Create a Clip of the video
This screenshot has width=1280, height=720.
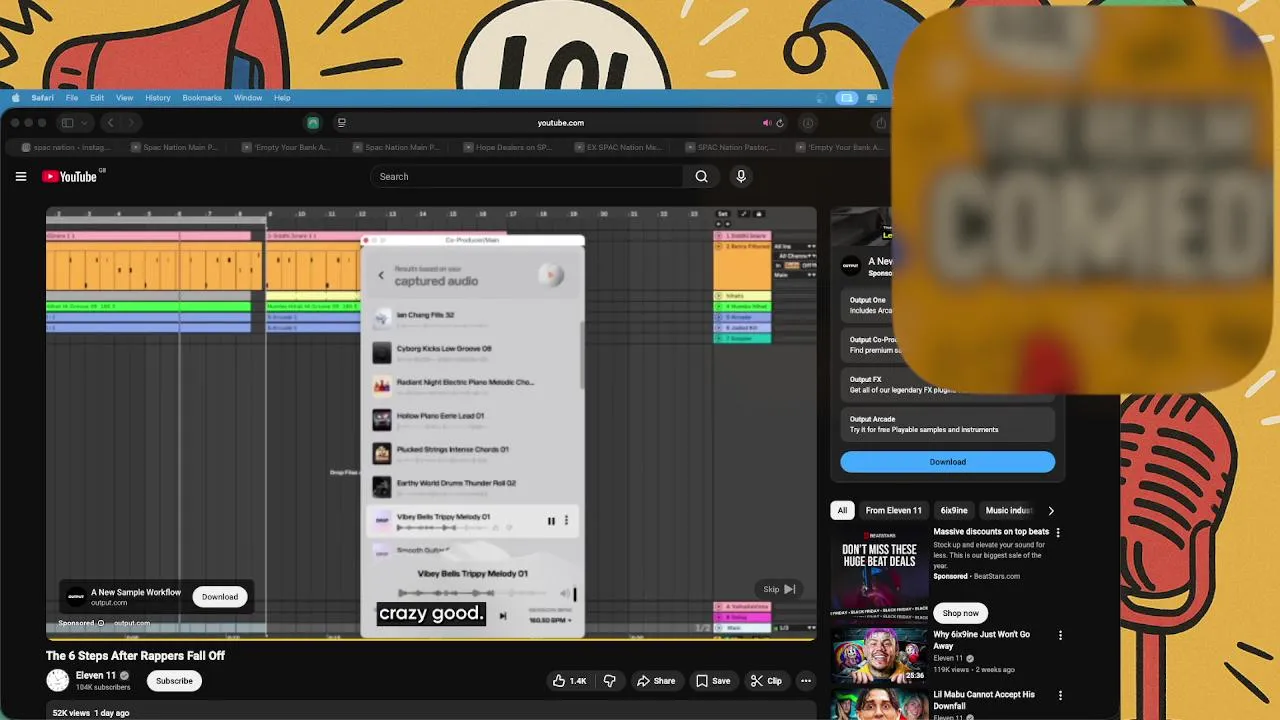point(766,681)
